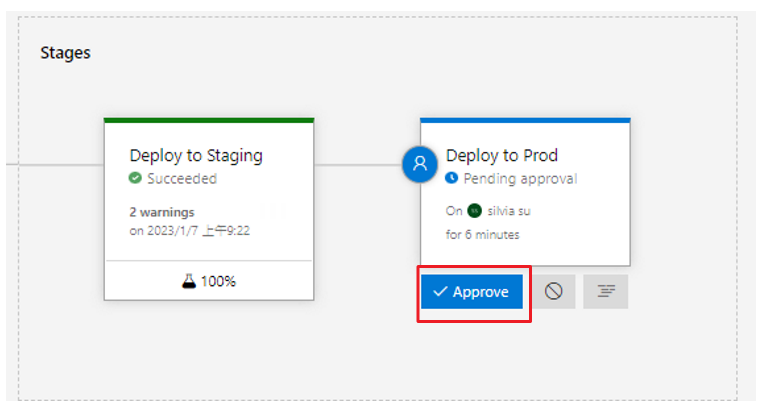Open stage logs via the lines icon
The image size is (769, 419).
point(605,292)
